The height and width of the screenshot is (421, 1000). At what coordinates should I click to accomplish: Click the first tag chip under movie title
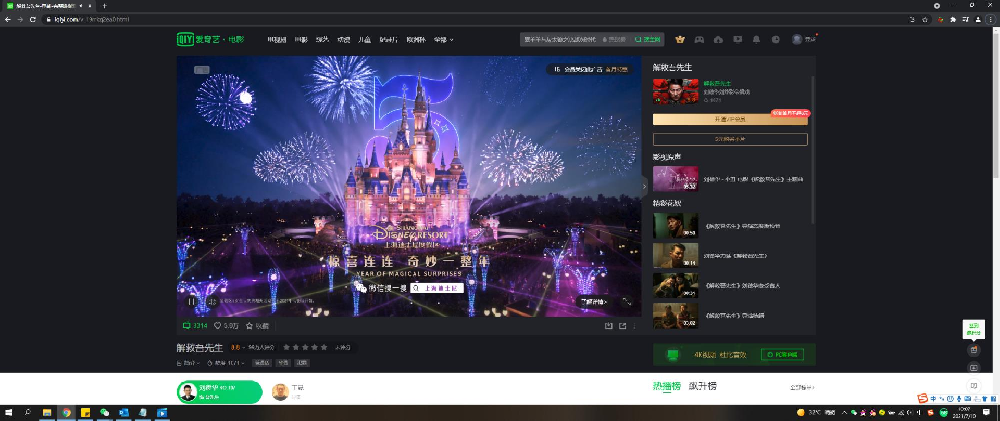[x=261, y=363]
